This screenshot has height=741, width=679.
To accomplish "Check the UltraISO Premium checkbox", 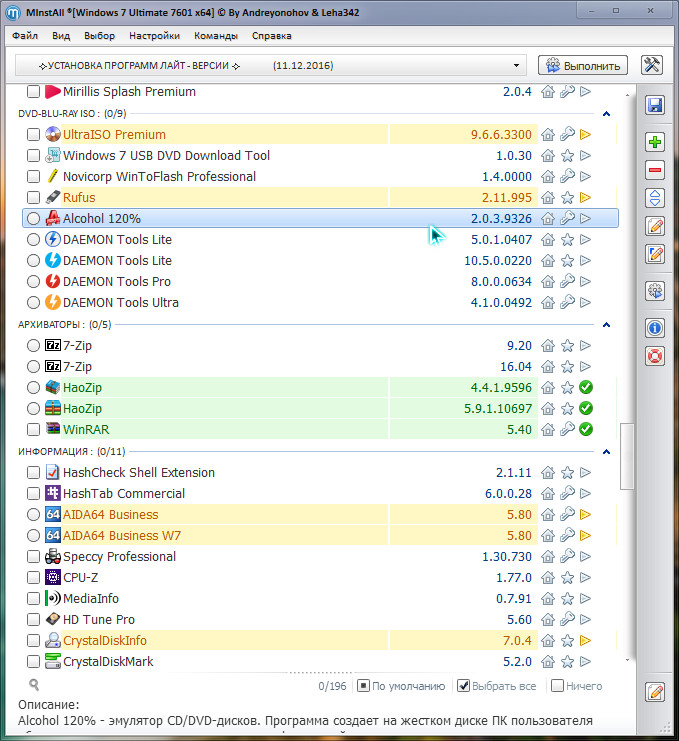I will [33, 135].
